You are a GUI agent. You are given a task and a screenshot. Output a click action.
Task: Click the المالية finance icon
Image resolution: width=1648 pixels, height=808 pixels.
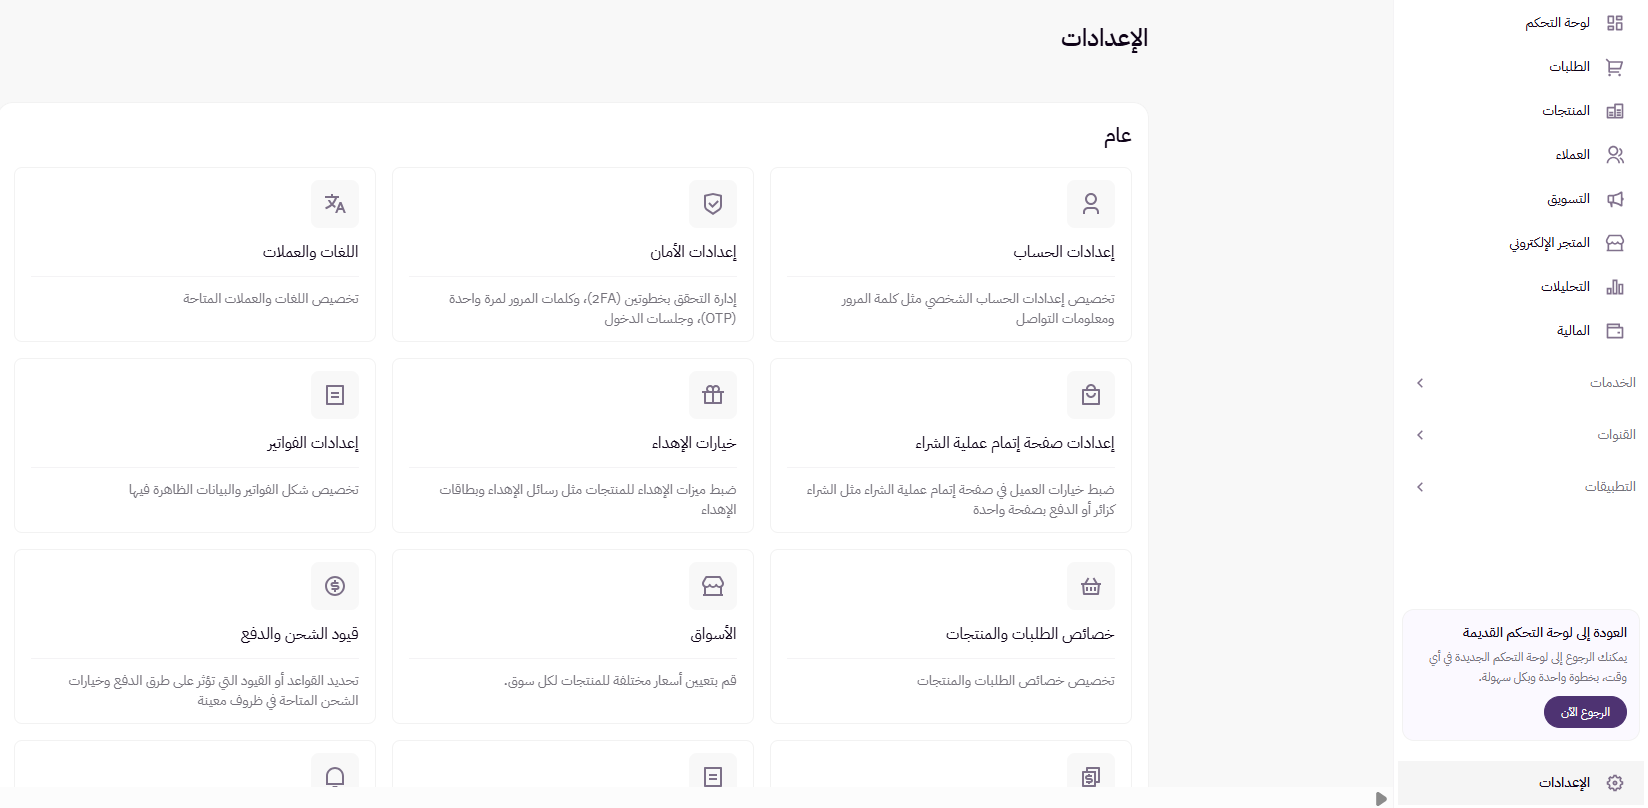click(1617, 331)
